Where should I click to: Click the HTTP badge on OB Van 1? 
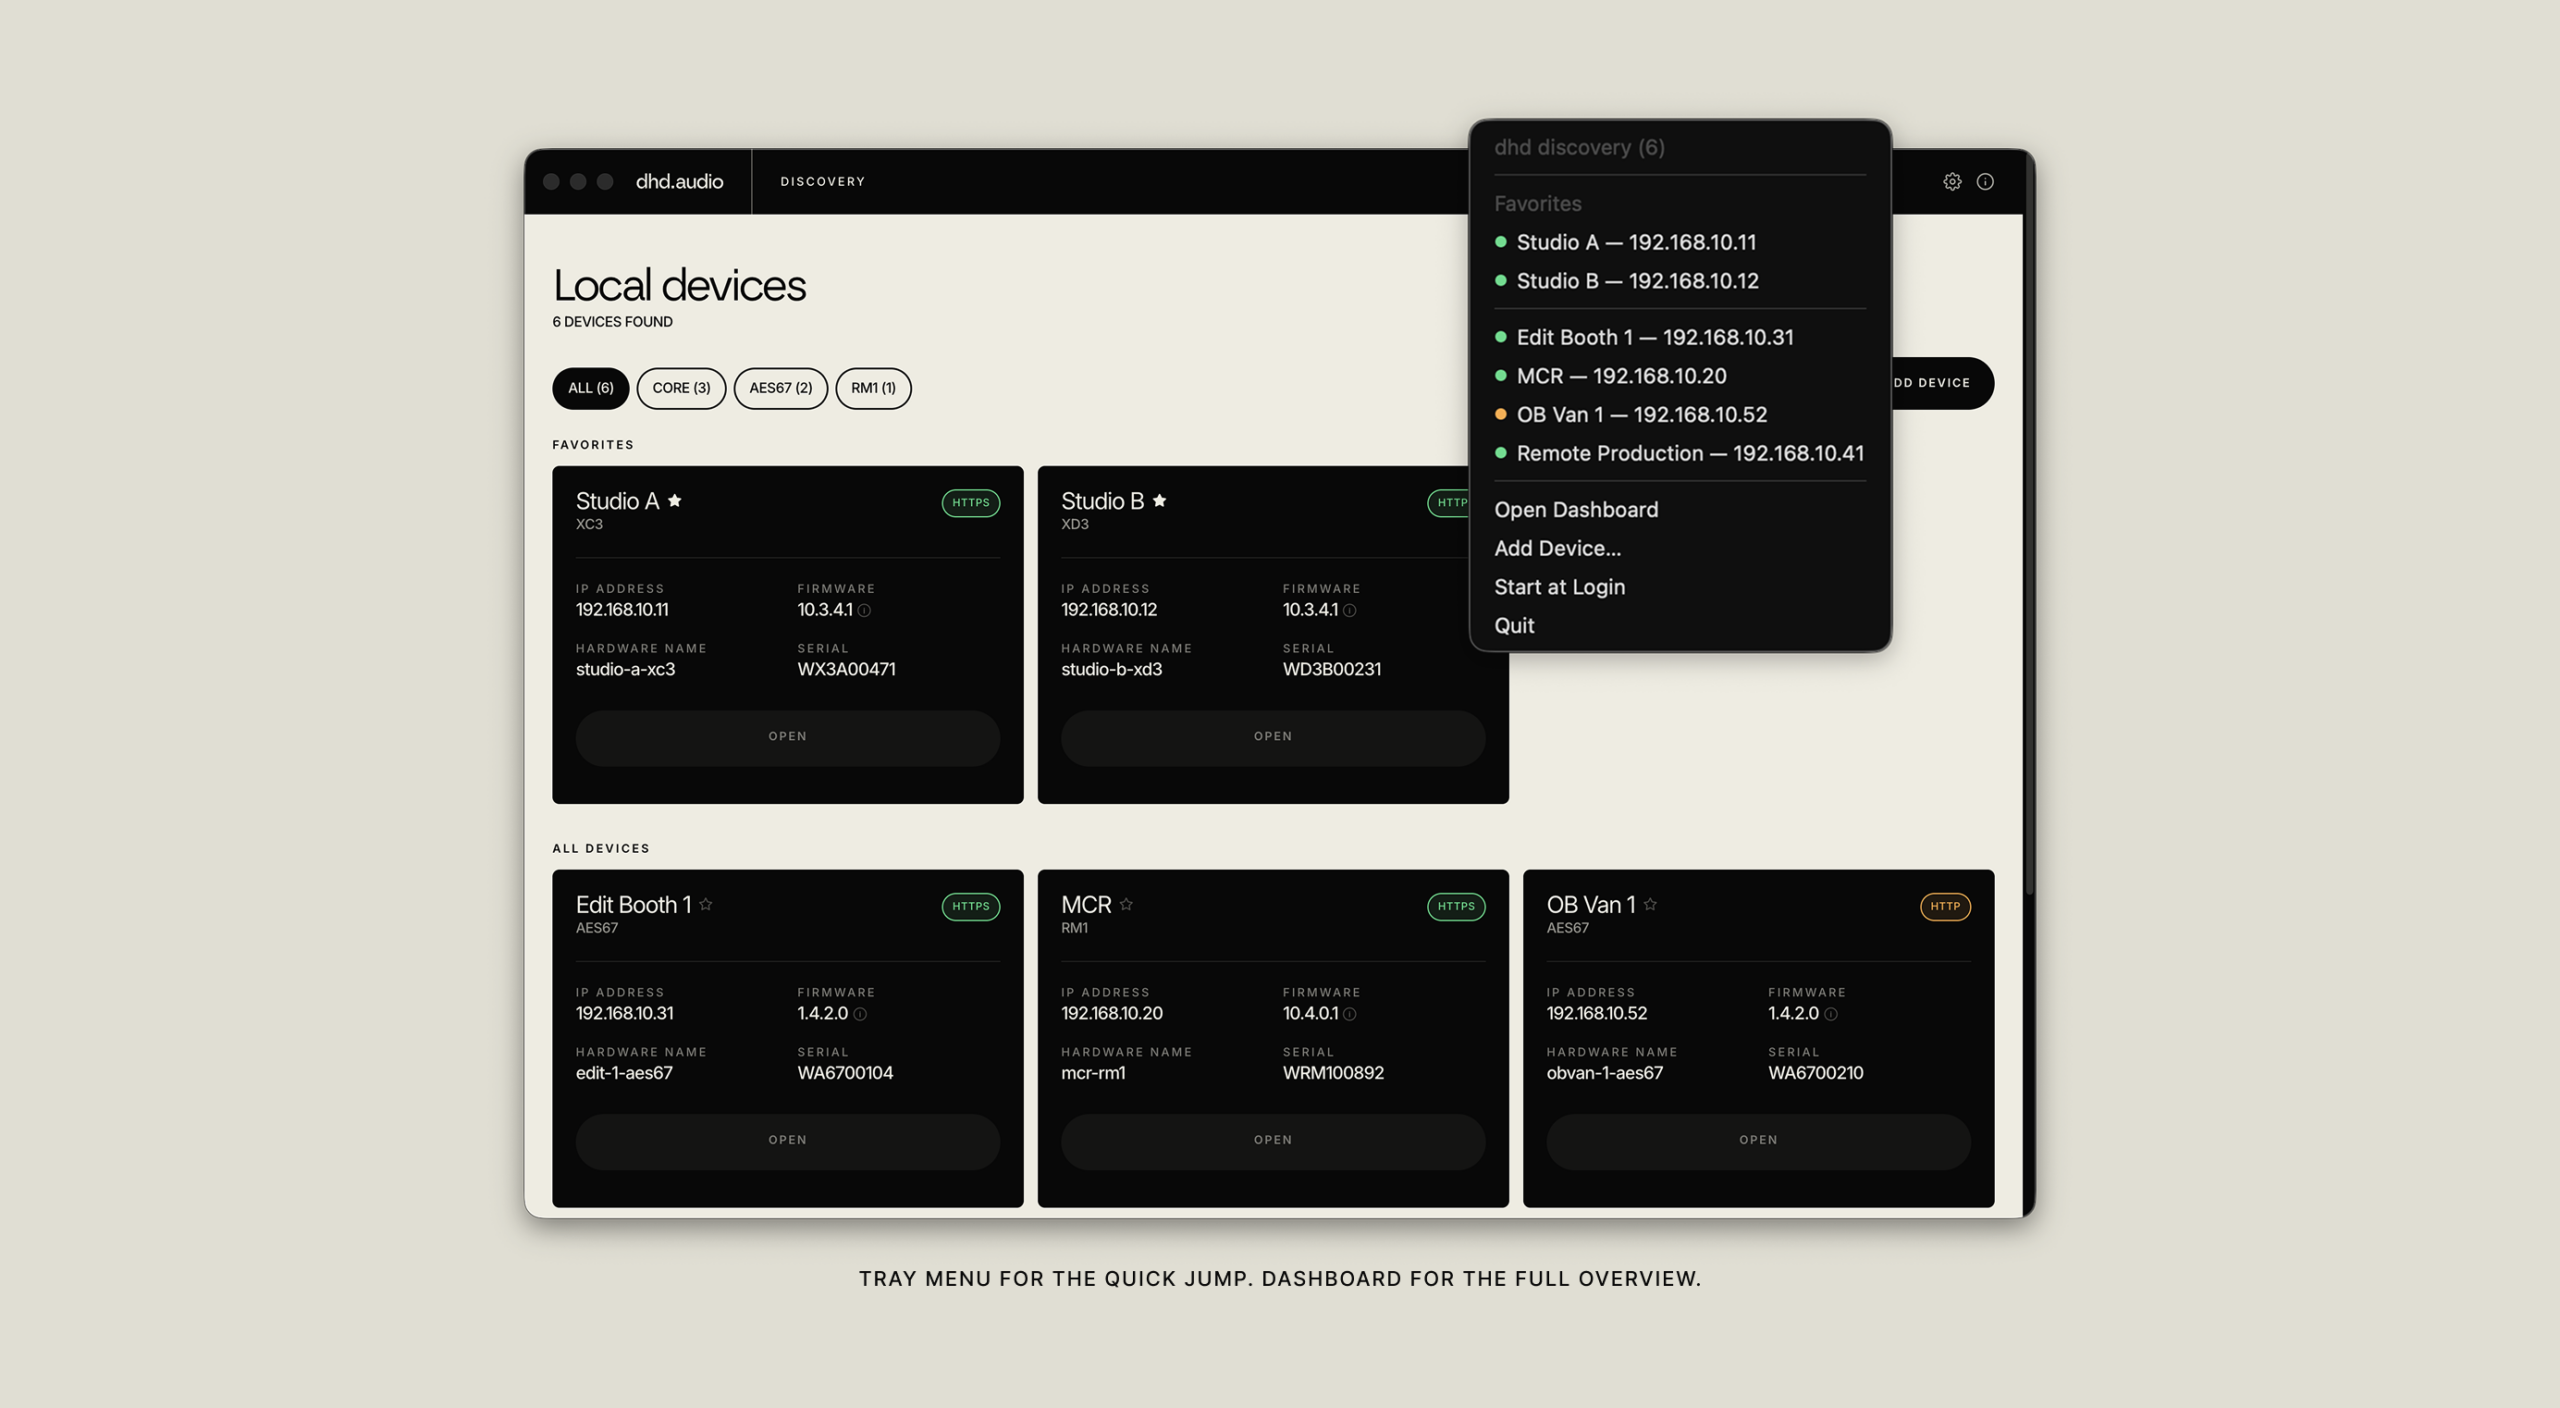pos(1945,906)
